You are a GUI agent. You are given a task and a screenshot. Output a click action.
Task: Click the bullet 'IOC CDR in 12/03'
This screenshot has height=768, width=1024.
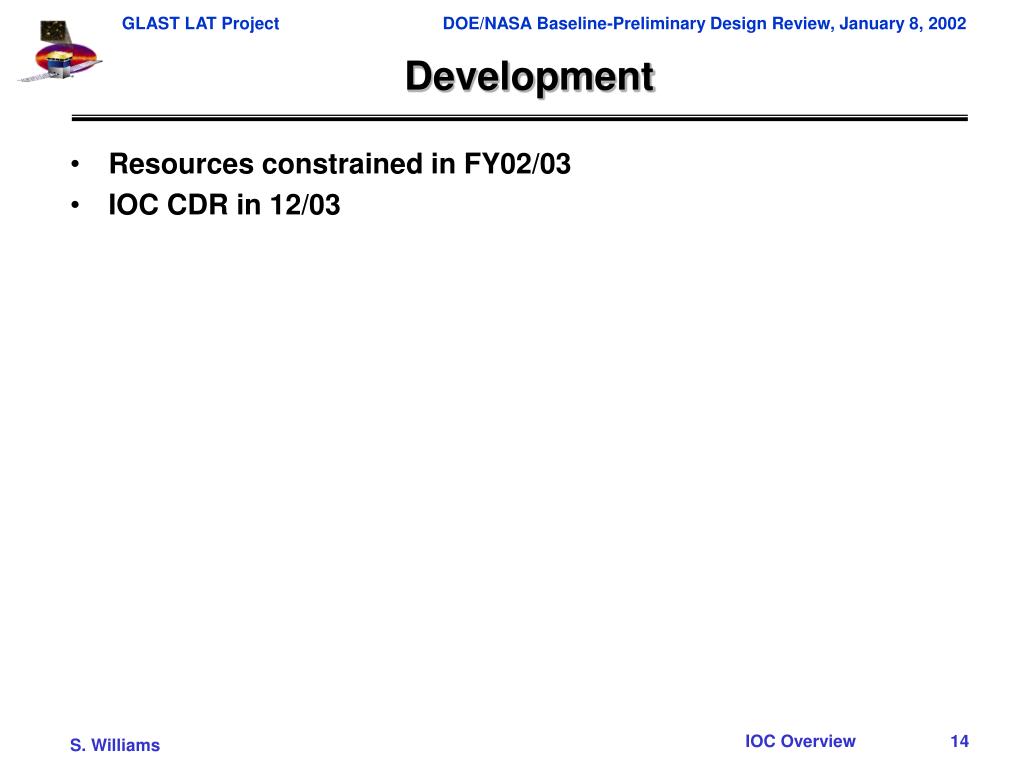tap(224, 204)
